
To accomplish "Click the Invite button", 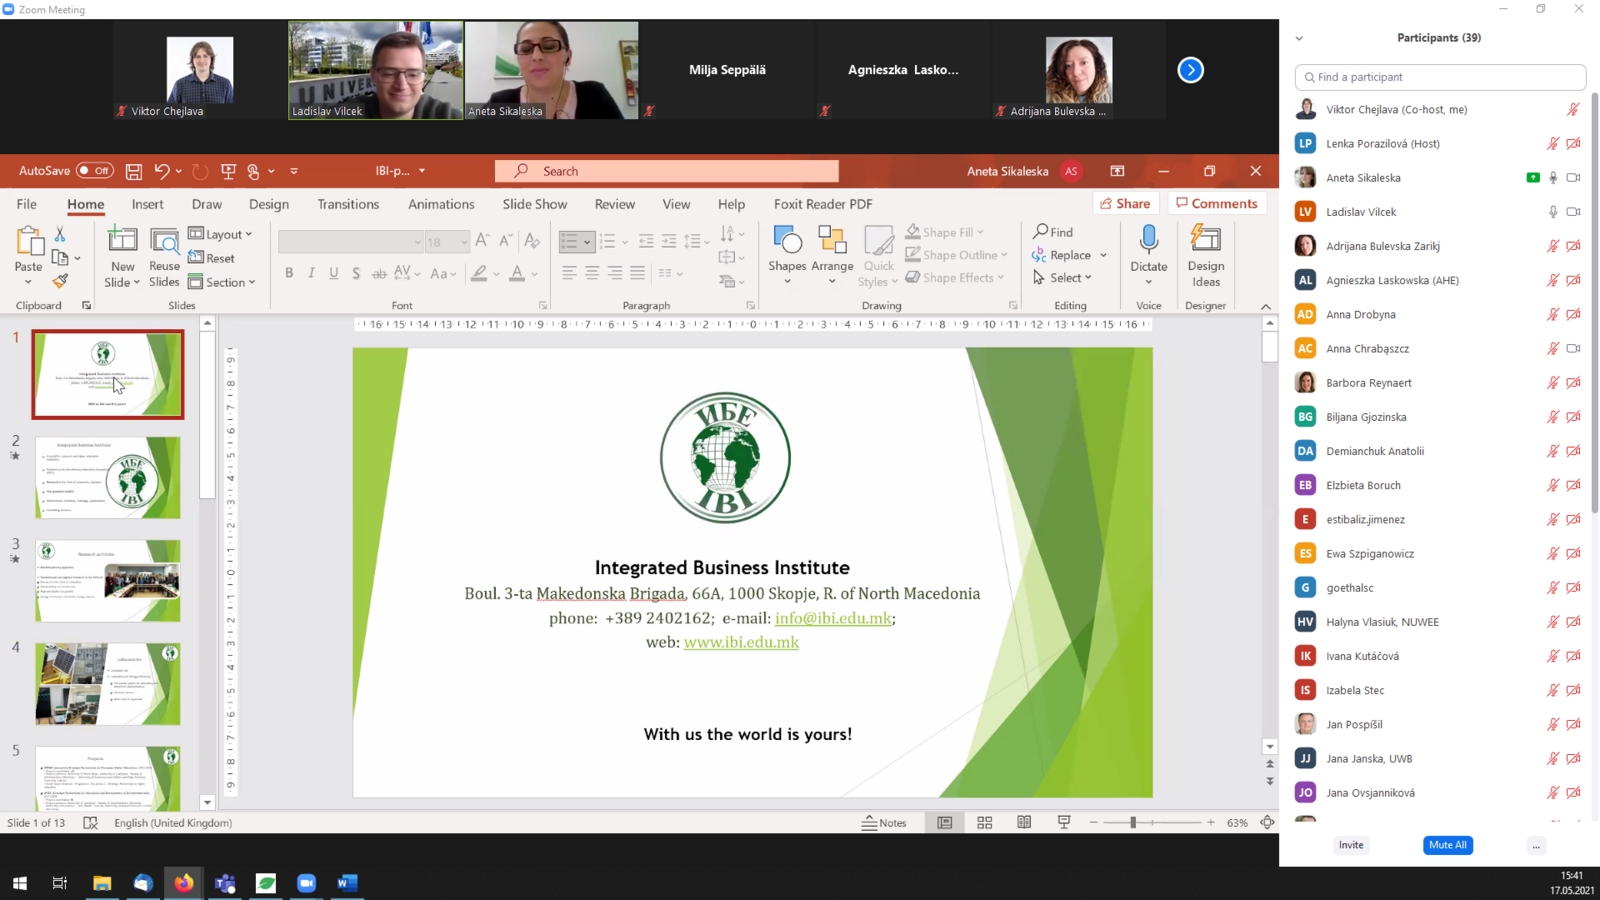I will pyautogui.click(x=1351, y=845).
